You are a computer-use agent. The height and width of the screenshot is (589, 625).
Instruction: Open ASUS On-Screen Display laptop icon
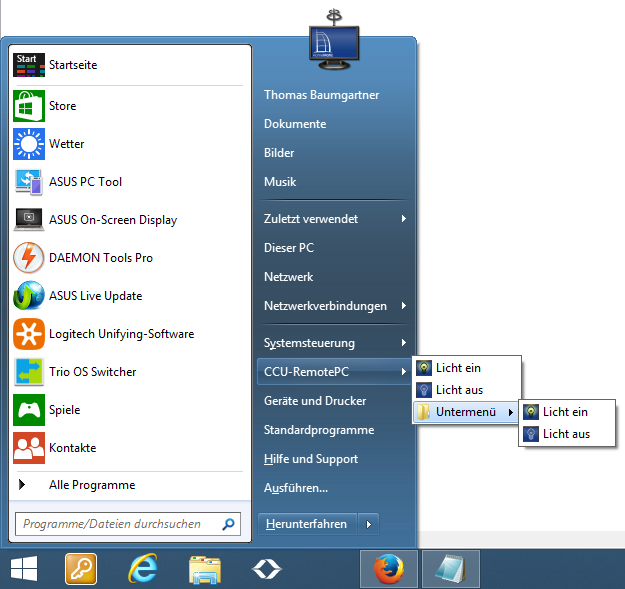(29, 220)
